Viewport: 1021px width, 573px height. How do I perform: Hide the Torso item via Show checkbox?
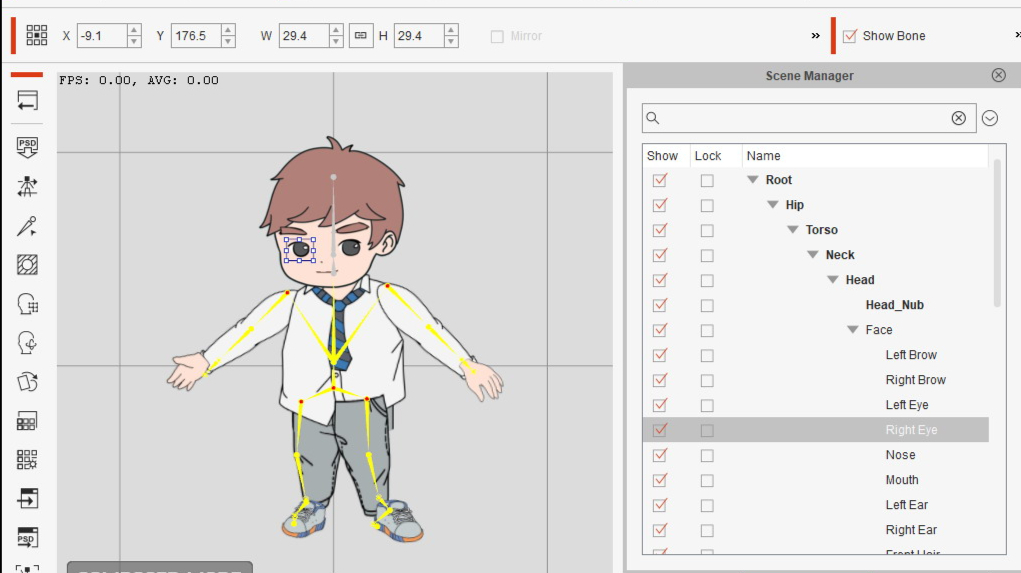coord(660,230)
